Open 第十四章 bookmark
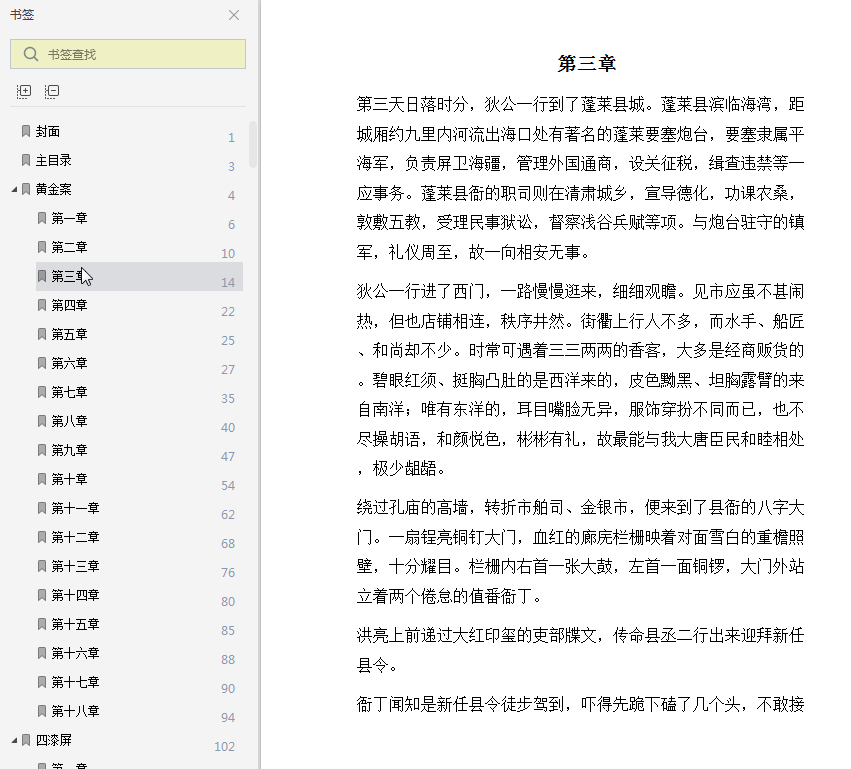 (75, 595)
